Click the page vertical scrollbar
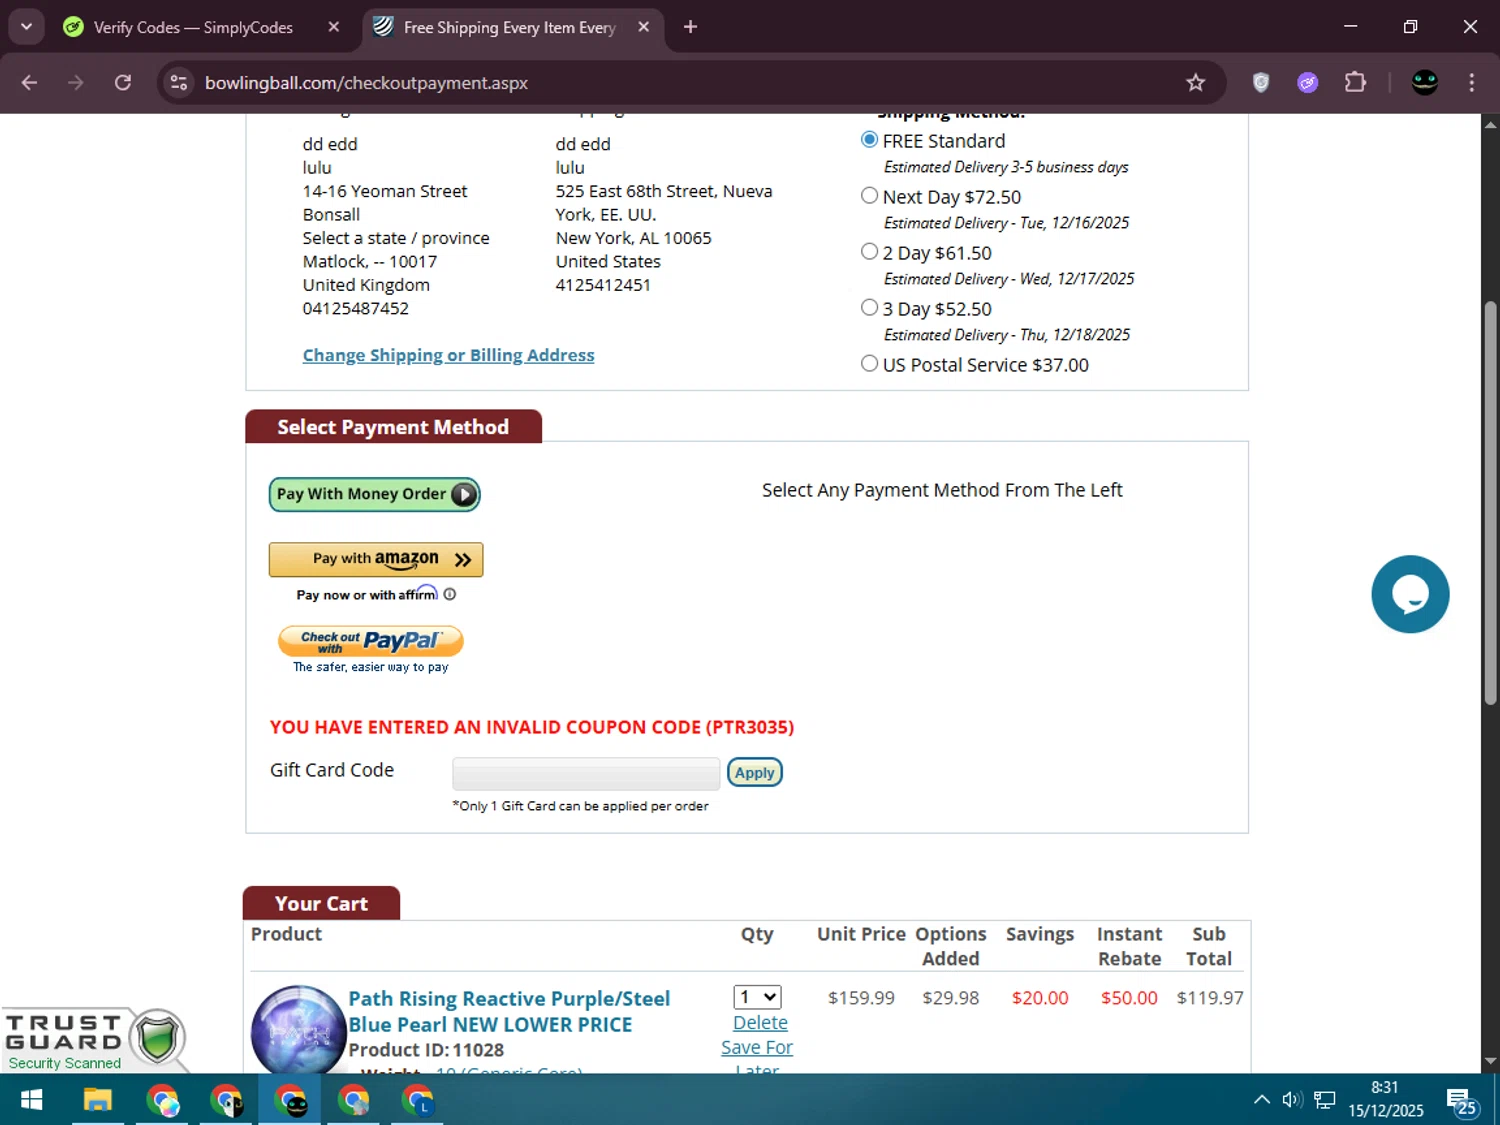This screenshot has height=1125, width=1500. 1490,503
